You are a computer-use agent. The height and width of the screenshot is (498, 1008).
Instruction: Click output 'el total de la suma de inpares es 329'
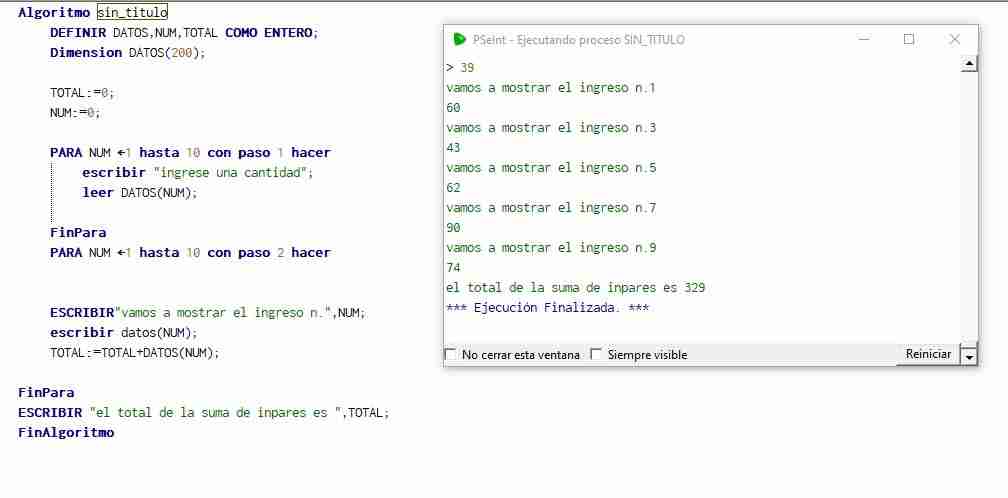pyautogui.click(x=575, y=287)
